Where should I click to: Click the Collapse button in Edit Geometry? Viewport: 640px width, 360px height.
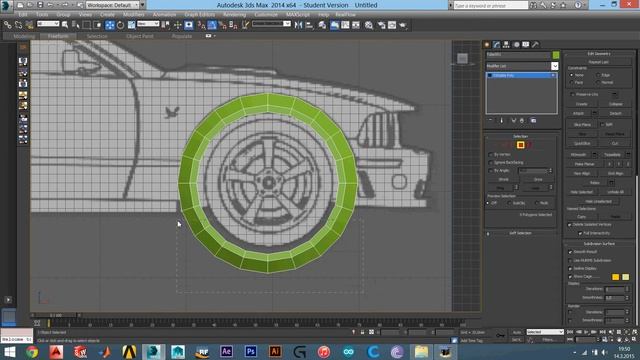point(616,104)
